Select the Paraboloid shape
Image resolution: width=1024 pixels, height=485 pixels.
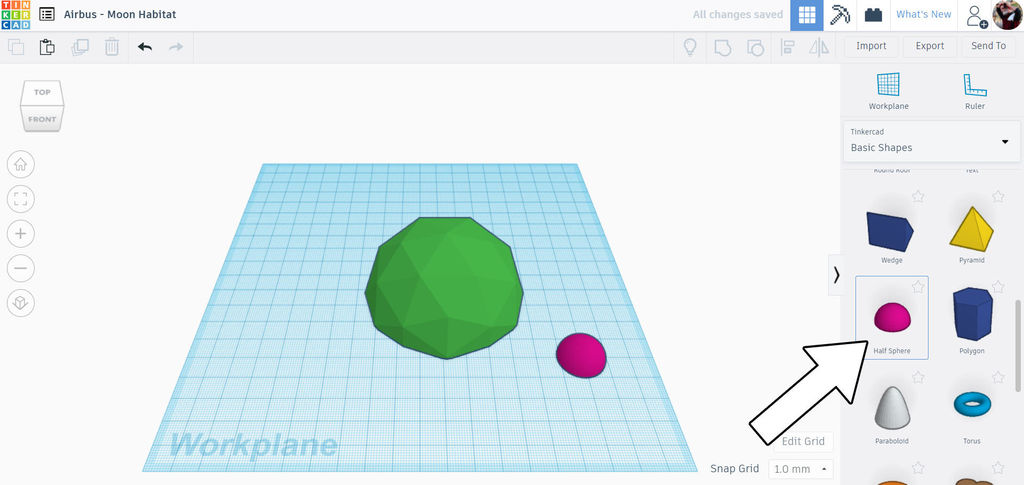(891, 409)
